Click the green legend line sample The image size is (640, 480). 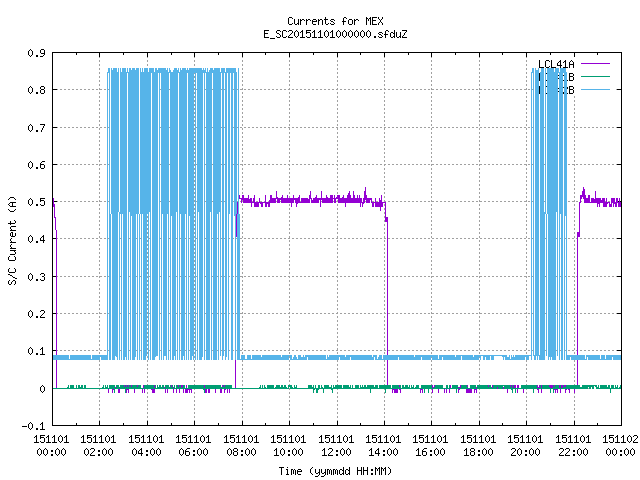click(595, 76)
